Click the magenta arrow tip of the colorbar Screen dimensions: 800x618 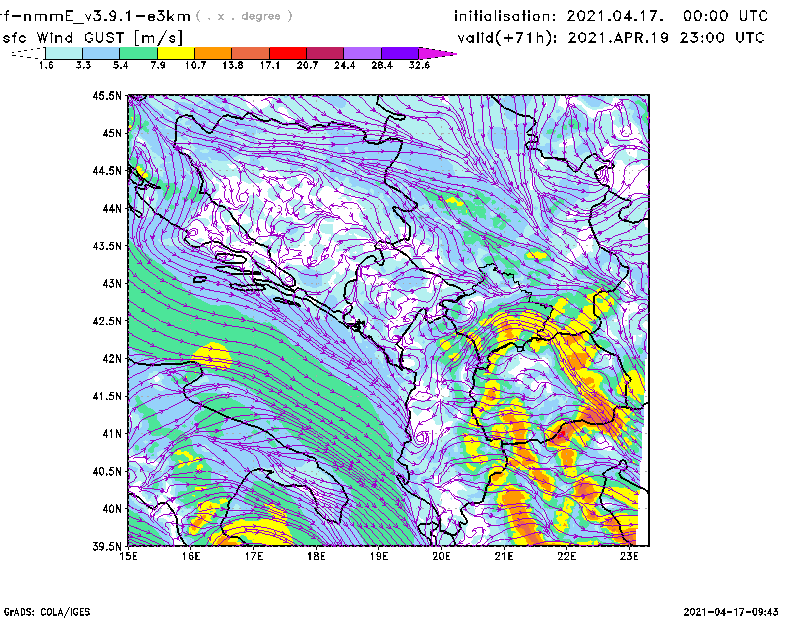(437, 53)
